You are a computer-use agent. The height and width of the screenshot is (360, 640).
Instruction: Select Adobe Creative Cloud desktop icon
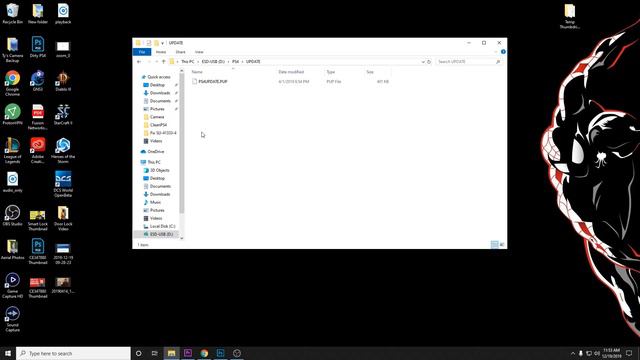(x=38, y=151)
